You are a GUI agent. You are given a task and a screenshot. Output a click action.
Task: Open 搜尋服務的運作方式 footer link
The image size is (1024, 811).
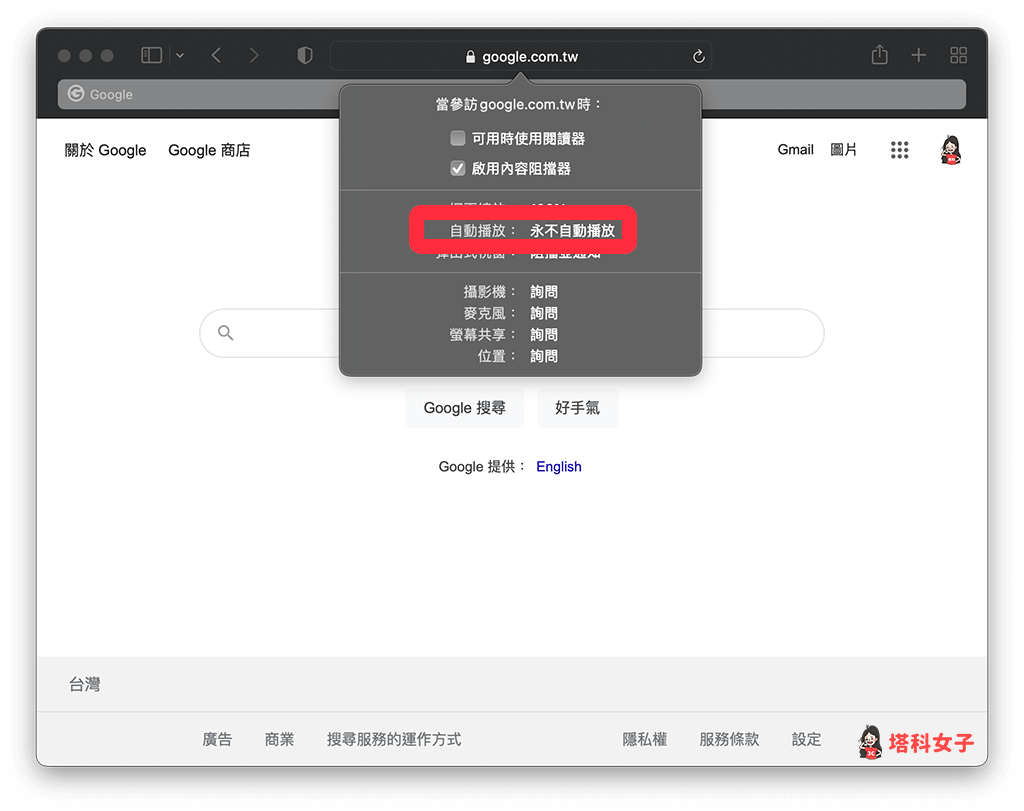(394, 739)
